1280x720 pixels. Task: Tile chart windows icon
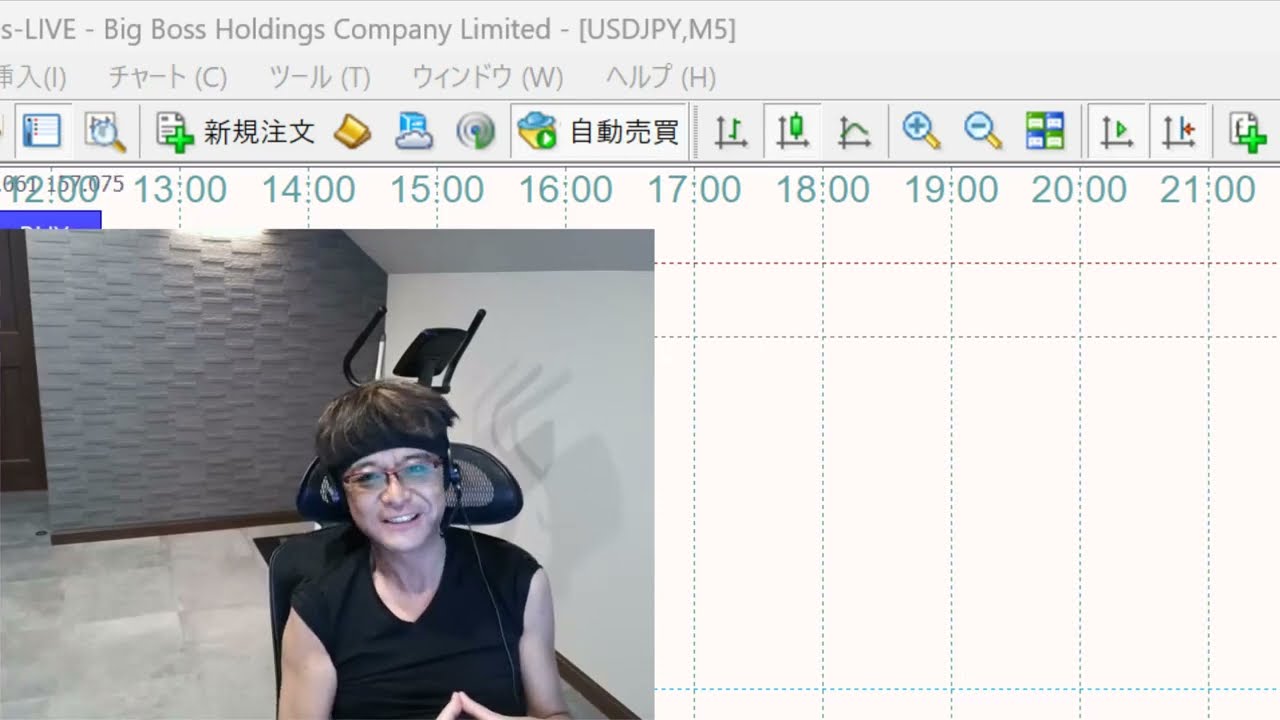1045,131
